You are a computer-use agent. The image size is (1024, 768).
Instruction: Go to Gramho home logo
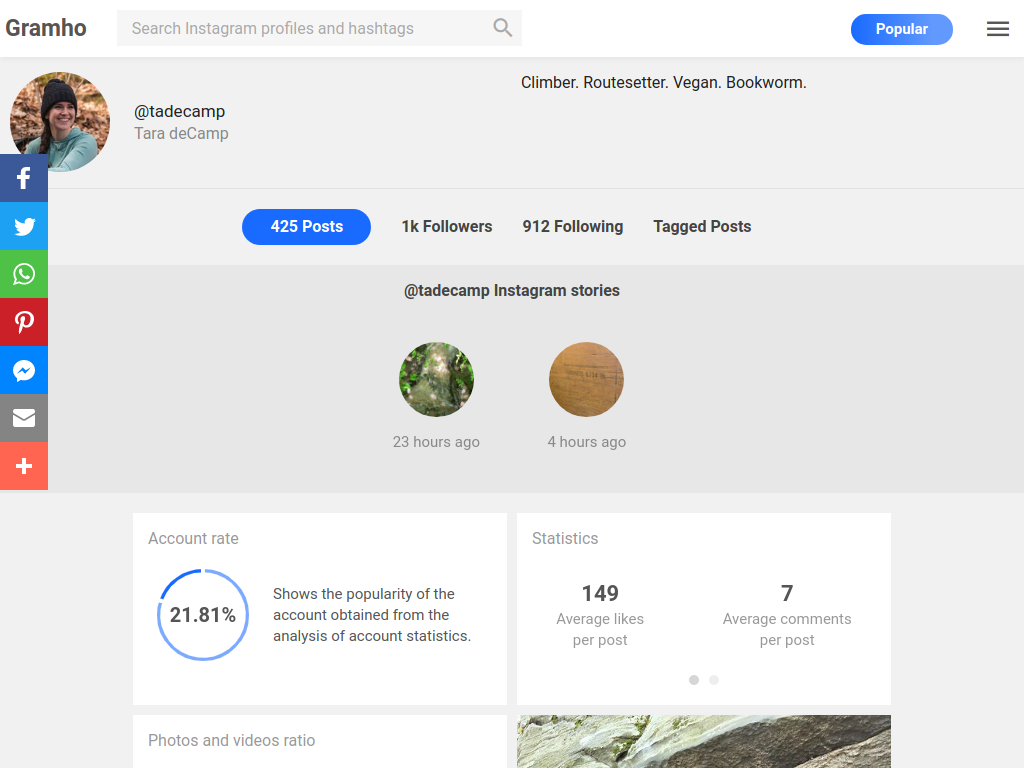click(x=46, y=28)
